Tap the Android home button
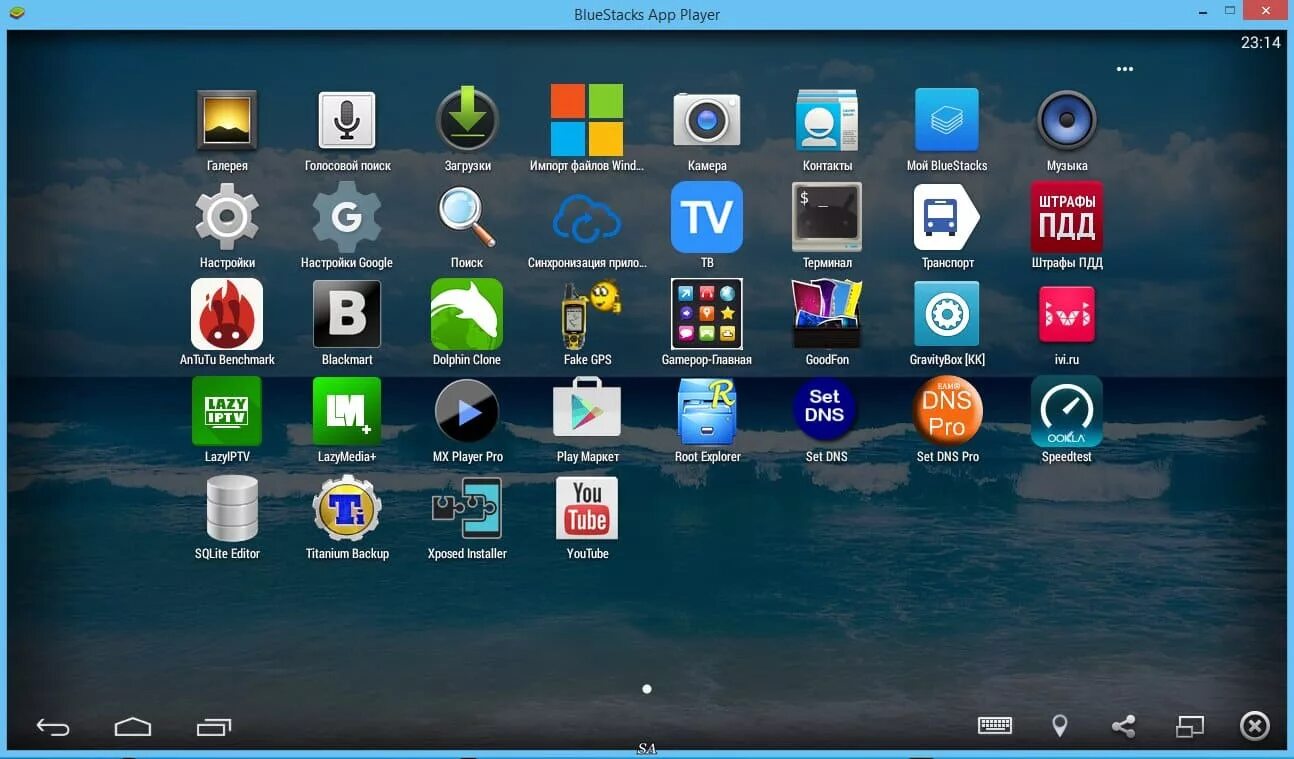Viewport: 1294px width, 759px height. pyautogui.click(x=133, y=727)
